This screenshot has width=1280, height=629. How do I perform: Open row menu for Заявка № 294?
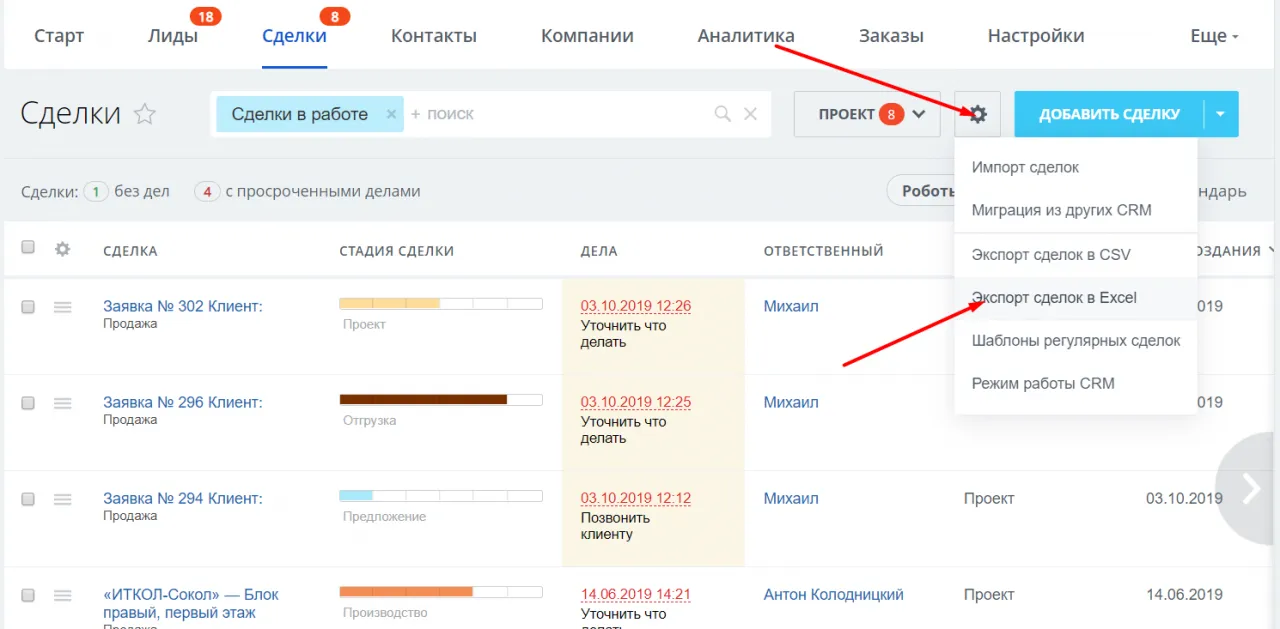pos(62,499)
